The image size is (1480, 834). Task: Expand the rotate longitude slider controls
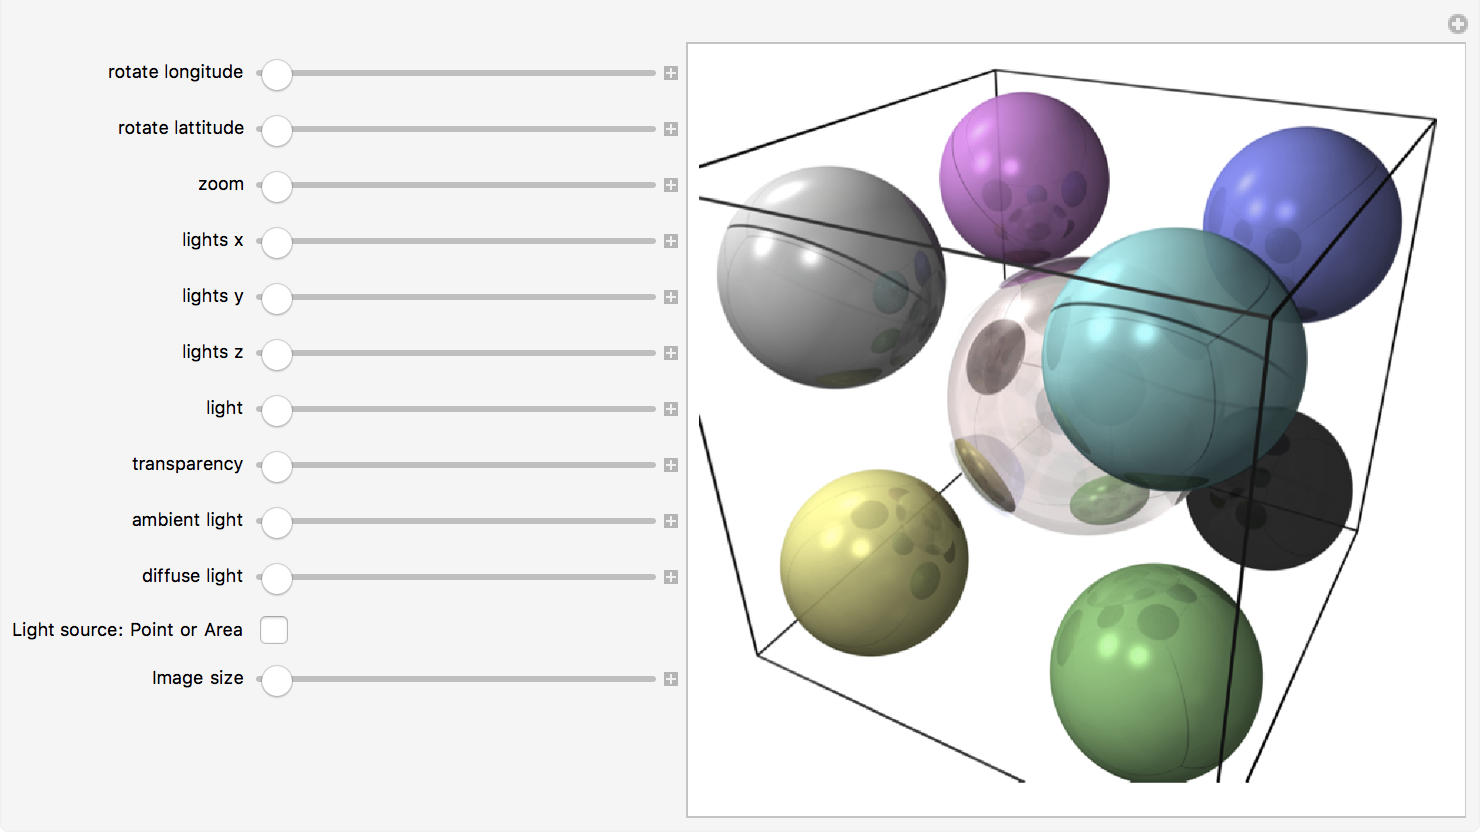(x=671, y=73)
